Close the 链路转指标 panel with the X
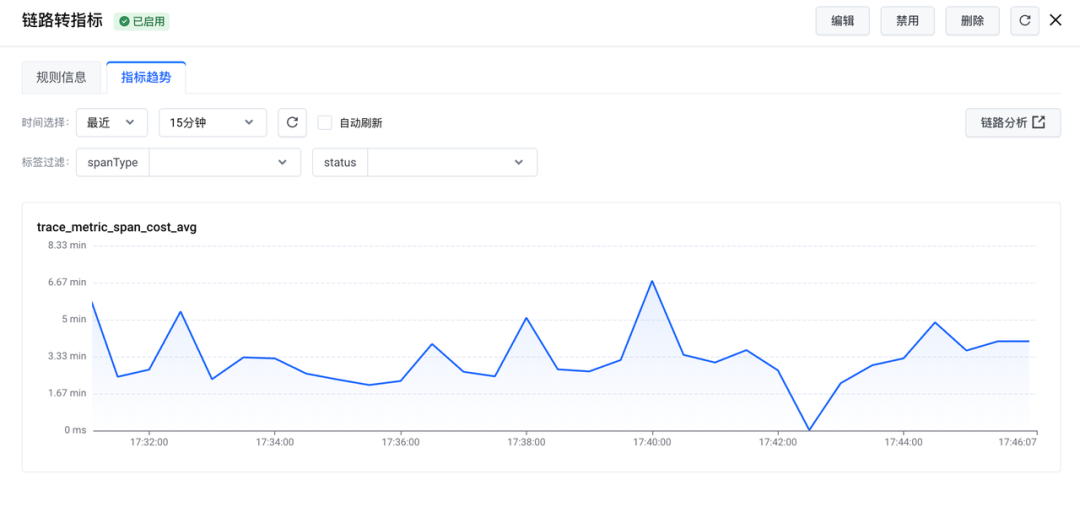Viewport: 1080px width, 523px height. (1055, 20)
